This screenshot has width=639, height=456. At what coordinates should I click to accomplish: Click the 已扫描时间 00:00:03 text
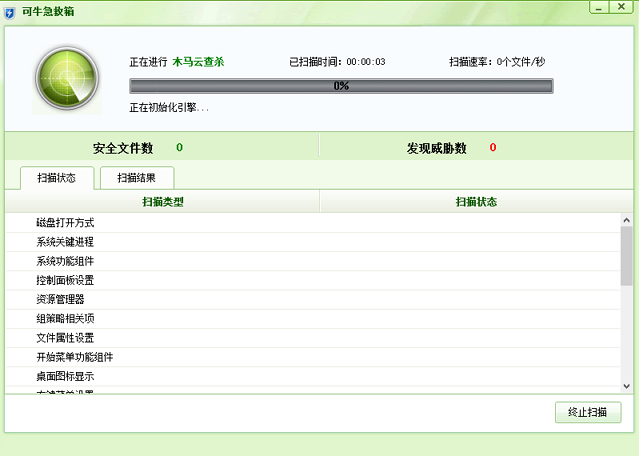[337, 62]
